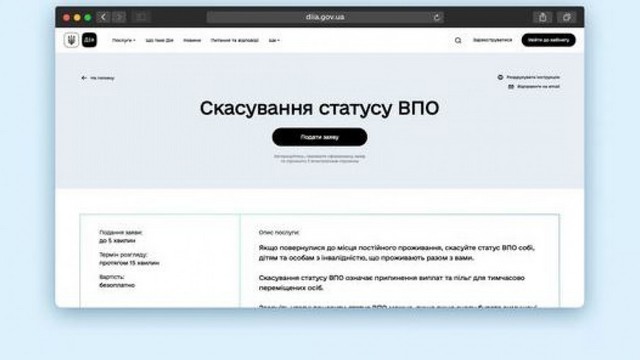
Task: Focus the diia.gov.ua address bar
Action: coord(325,17)
